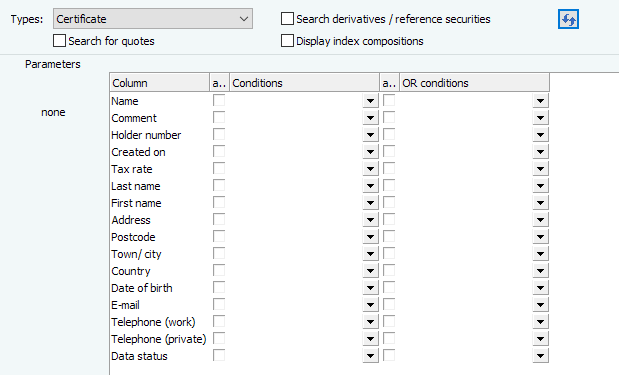Tick Display index compositions checkbox

(287, 41)
